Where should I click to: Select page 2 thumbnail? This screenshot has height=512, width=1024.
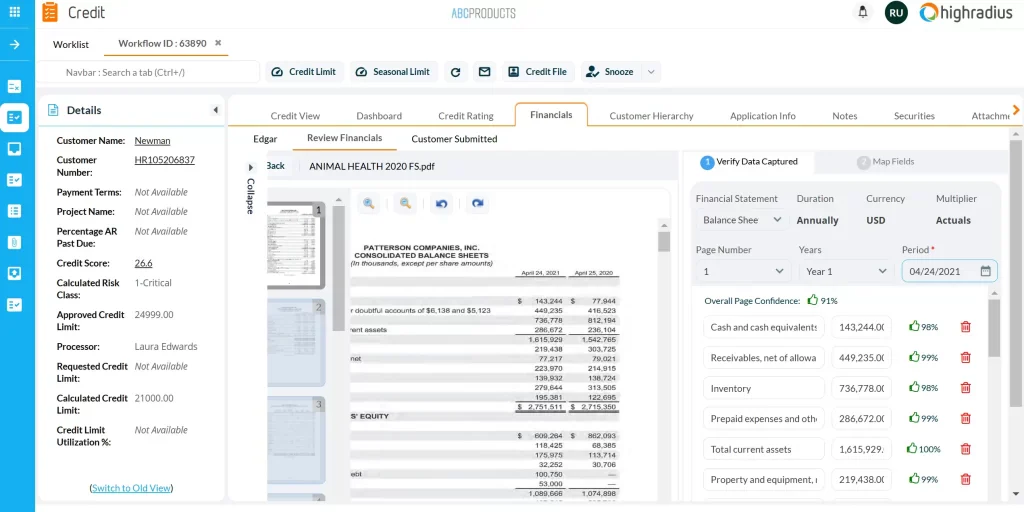(296, 343)
